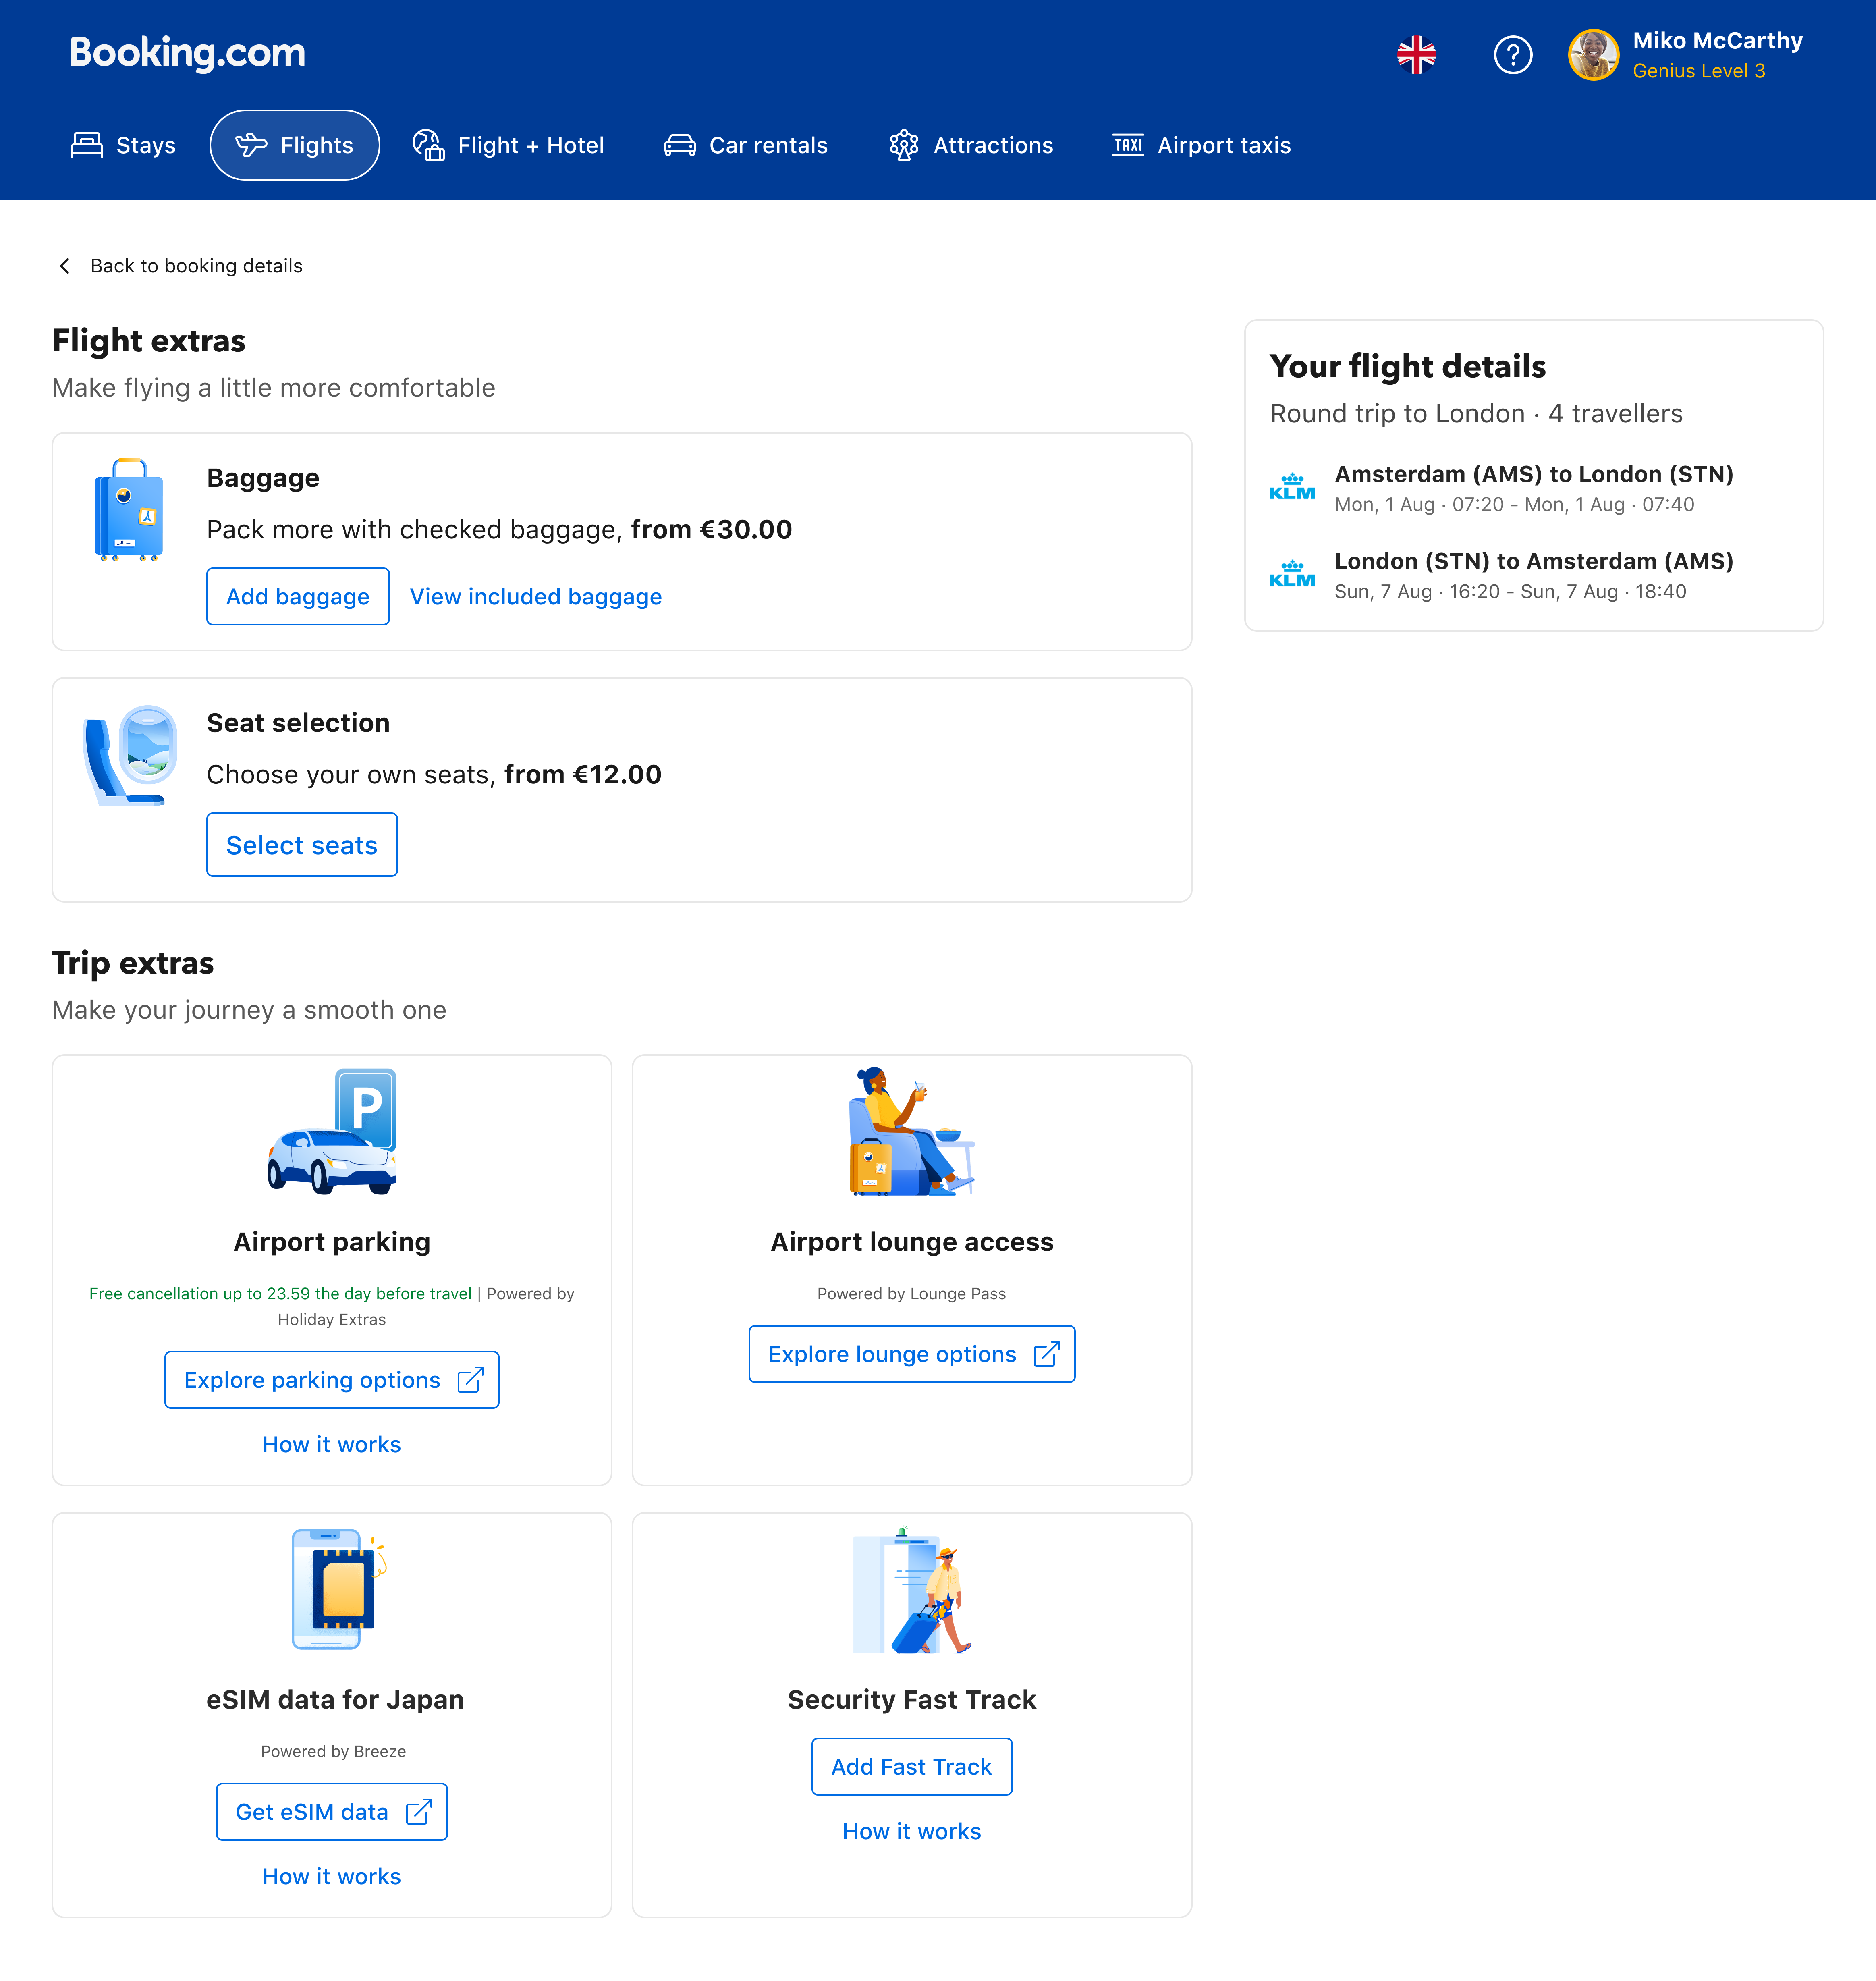Screen dimensions: 1876x1981
Task: Click the Airport taxis TAXI icon
Action: tap(1128, 145)
